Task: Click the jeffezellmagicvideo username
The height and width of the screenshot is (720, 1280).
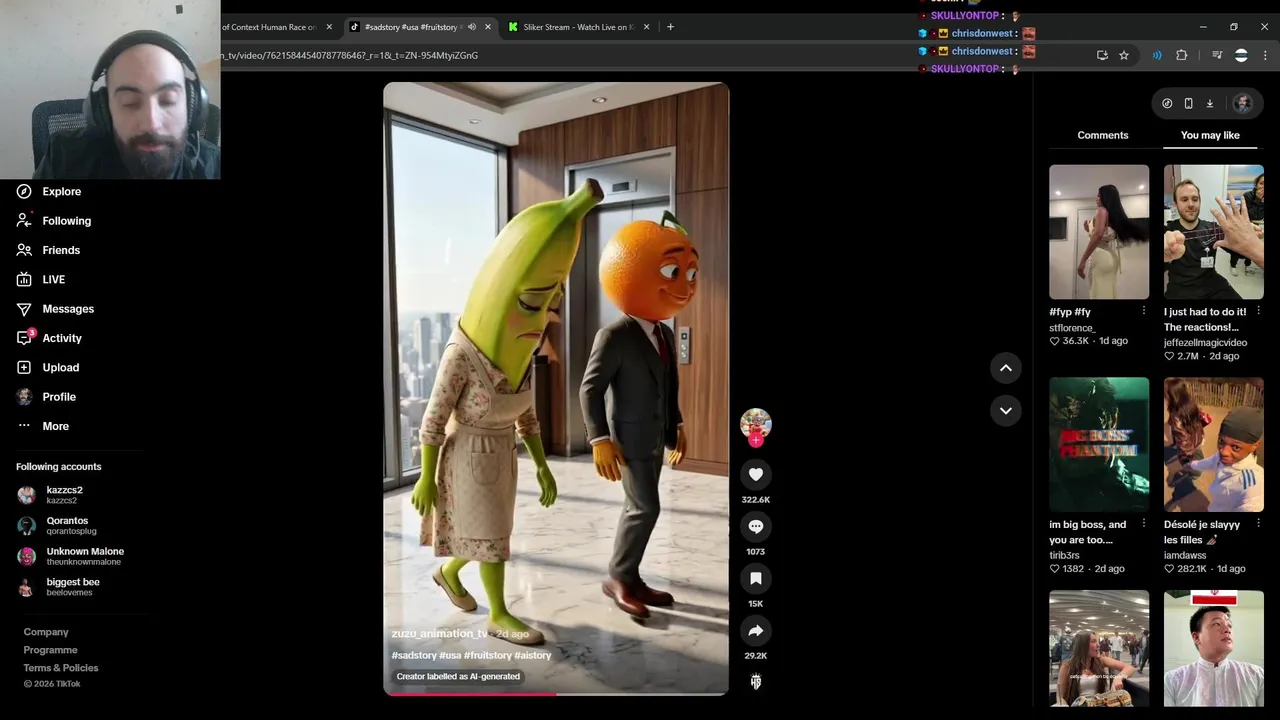Action: coord(1205,342)
